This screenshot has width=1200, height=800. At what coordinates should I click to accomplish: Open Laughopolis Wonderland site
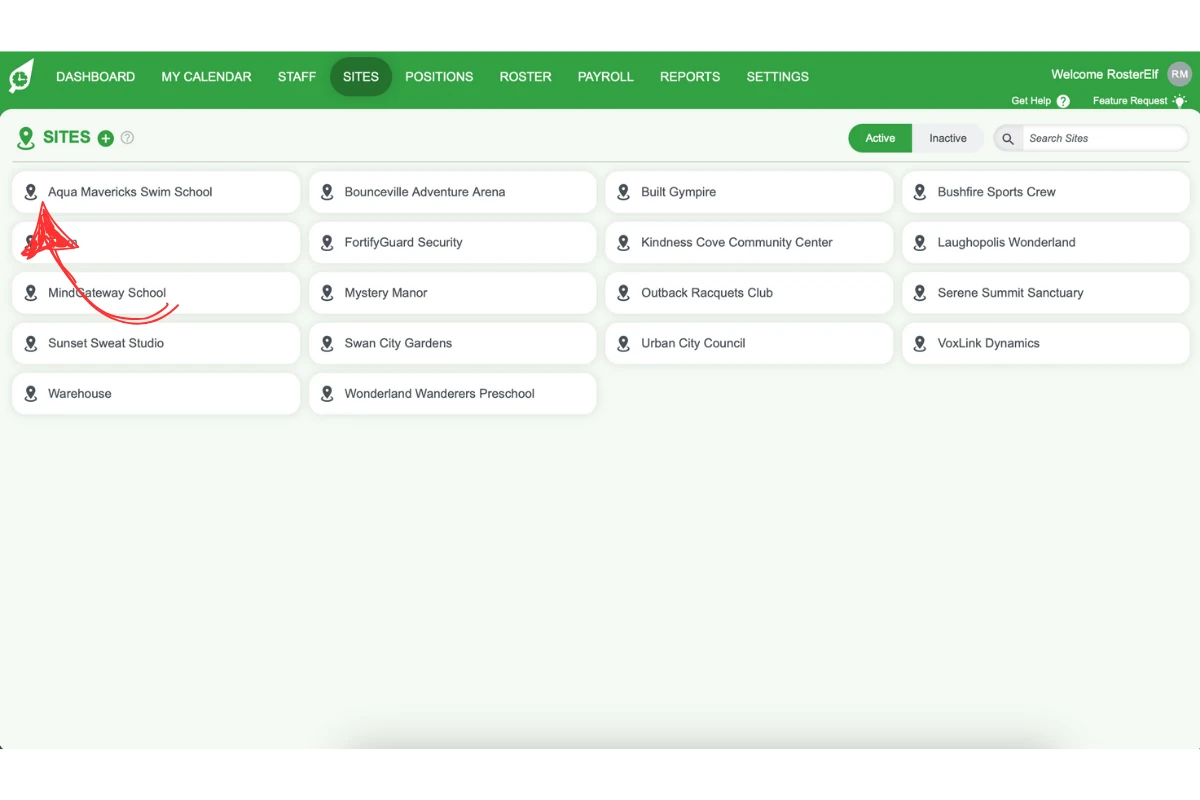point(1046,242)
